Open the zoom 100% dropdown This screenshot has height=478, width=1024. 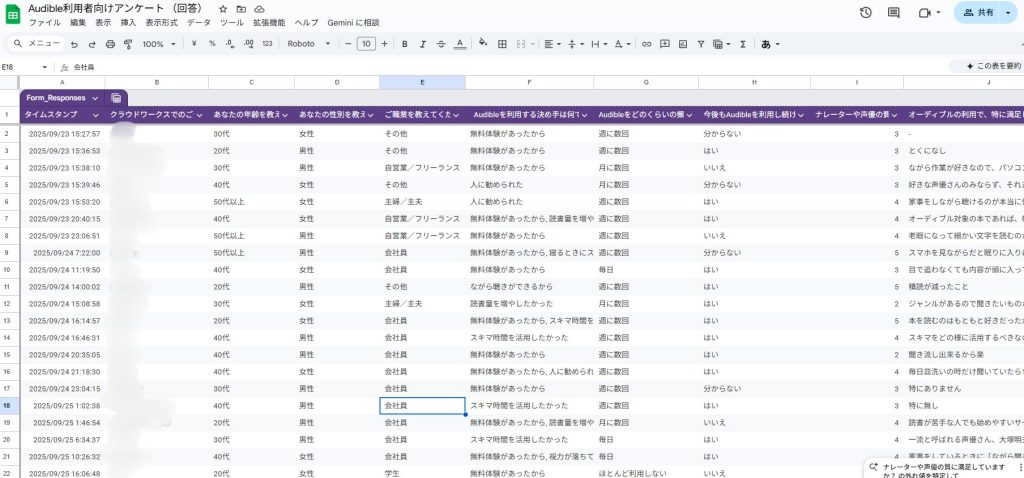pos(159,44)
